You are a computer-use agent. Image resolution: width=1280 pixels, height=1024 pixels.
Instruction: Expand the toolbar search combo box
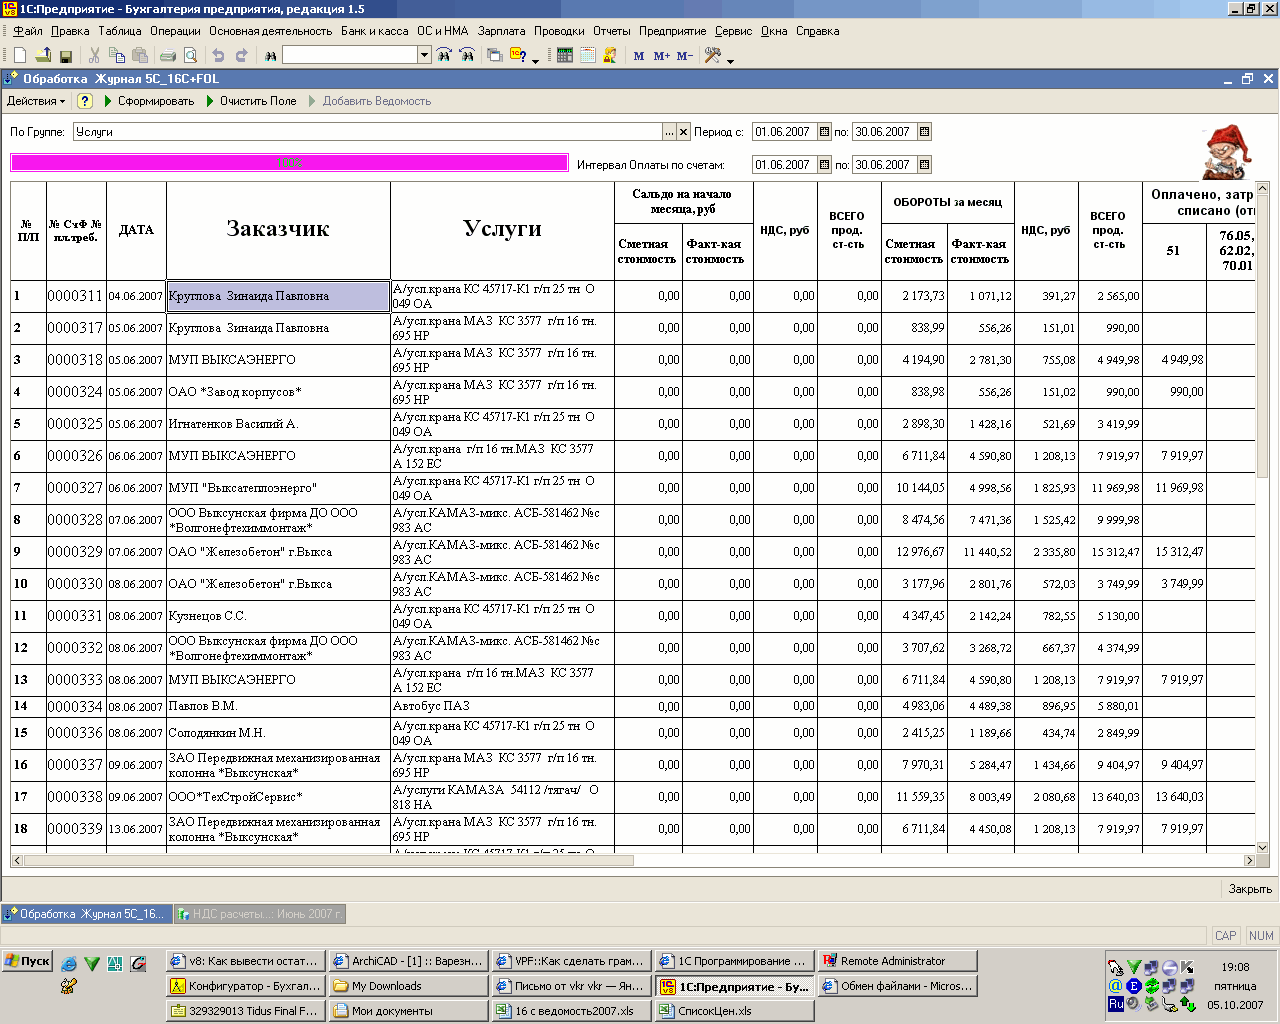click(425, 56)
